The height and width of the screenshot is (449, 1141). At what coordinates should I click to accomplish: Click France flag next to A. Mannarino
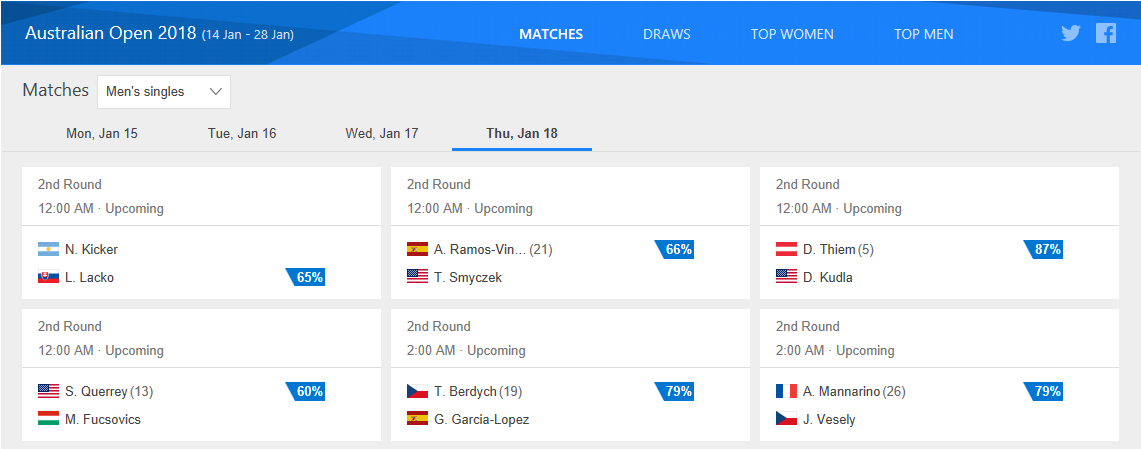point(786,391)
